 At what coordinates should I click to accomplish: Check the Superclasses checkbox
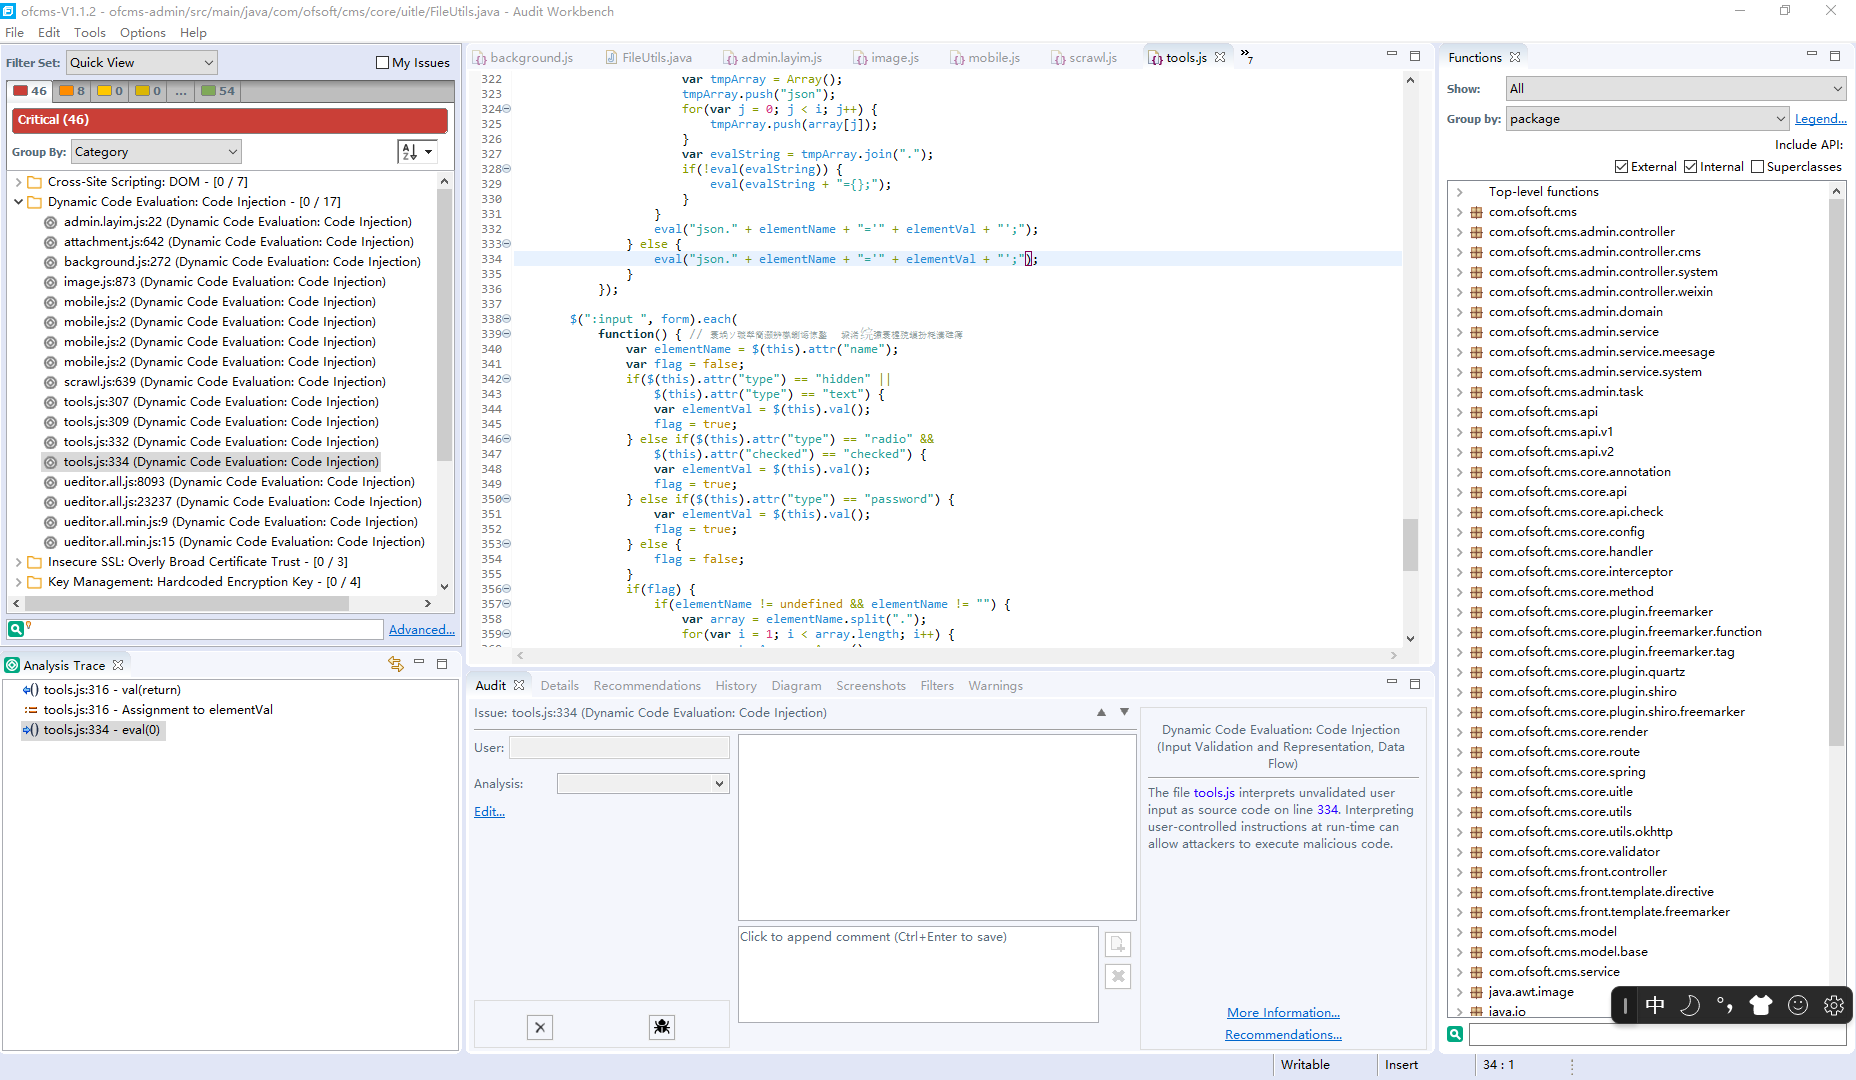click(1757, 167)
